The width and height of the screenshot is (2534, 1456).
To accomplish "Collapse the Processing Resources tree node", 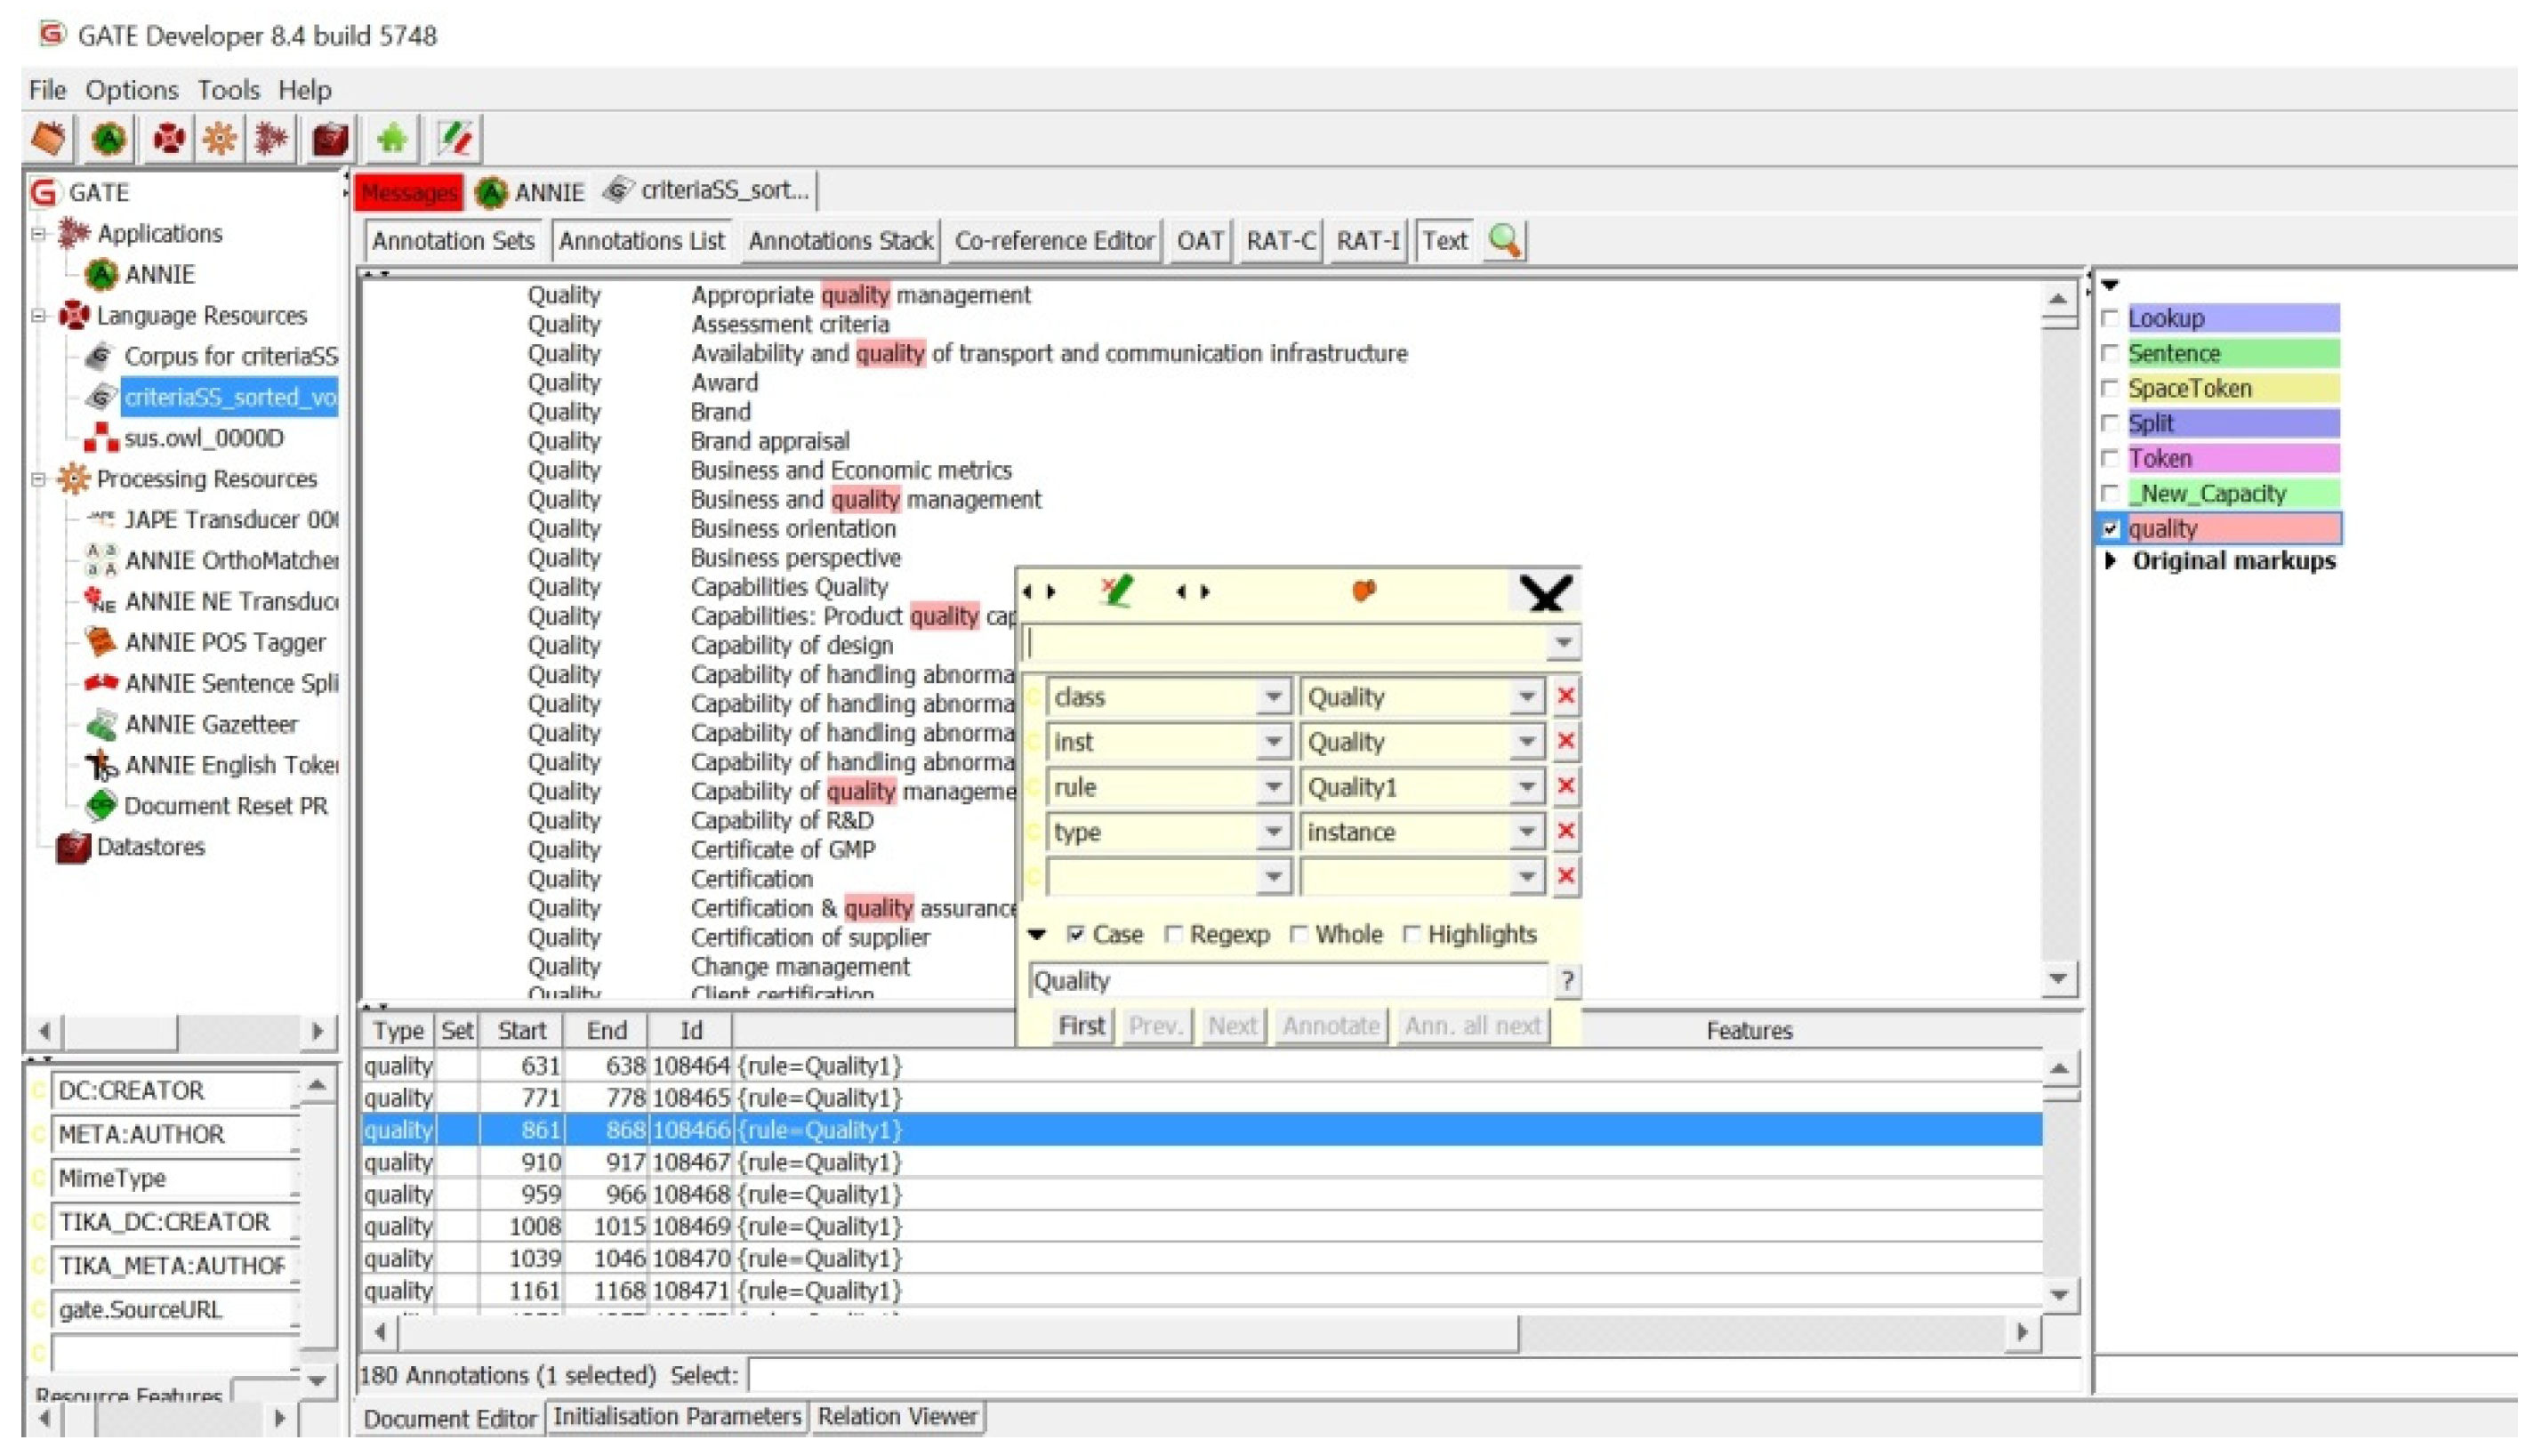I will 39,479.
